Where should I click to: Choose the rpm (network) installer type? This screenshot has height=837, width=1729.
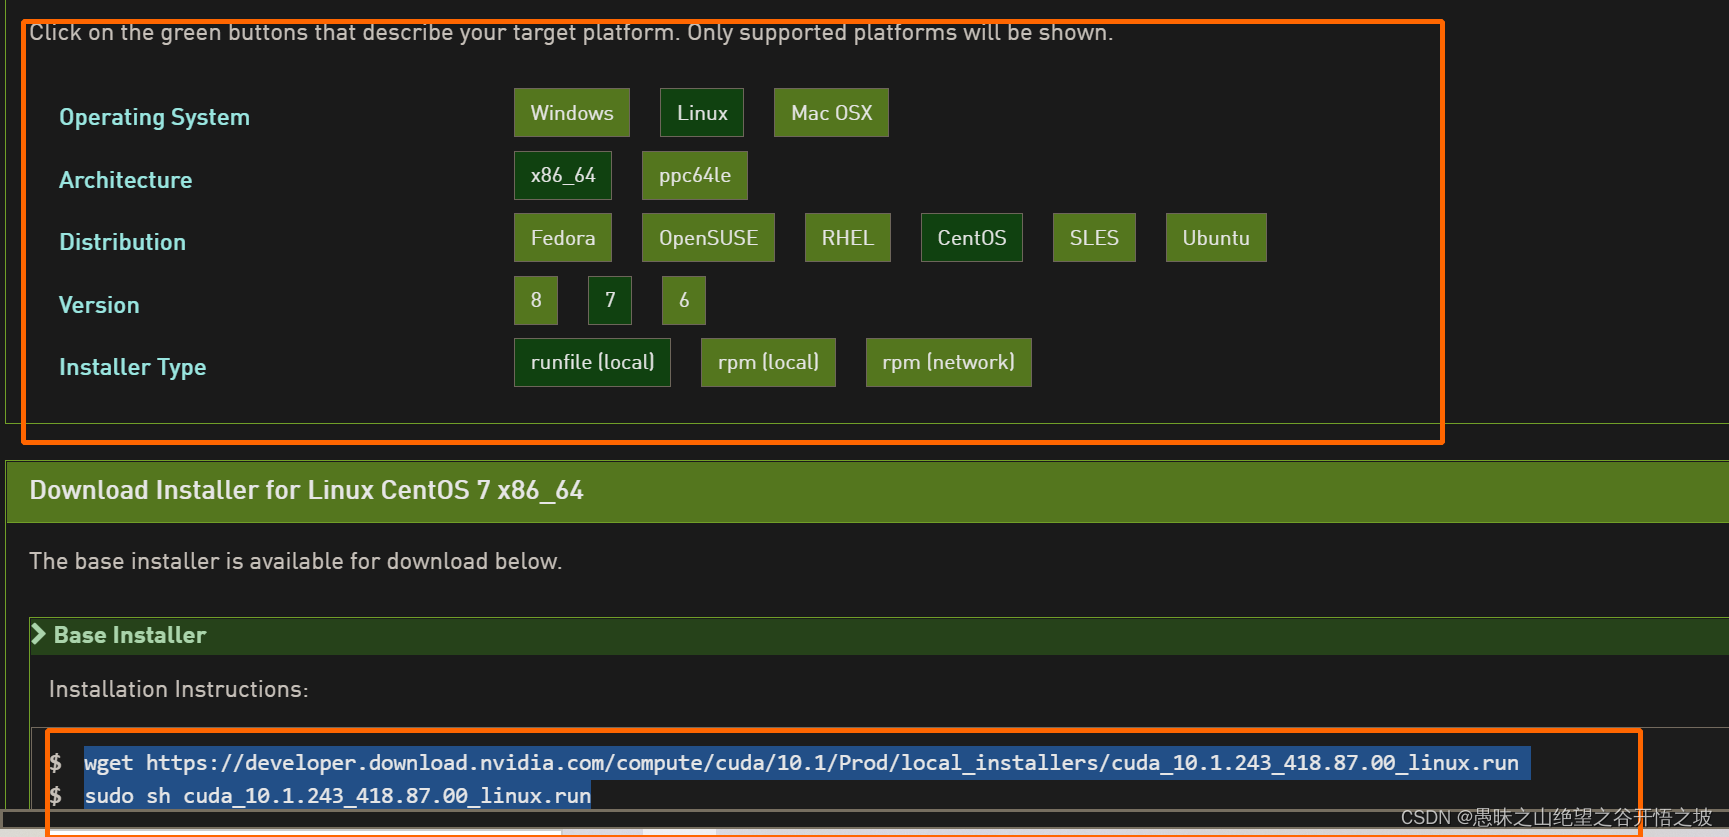point(948,362)
